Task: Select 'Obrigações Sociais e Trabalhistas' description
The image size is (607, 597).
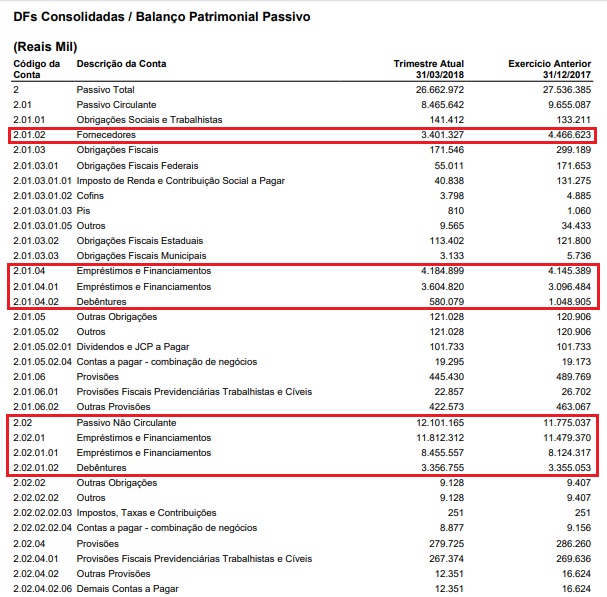Action: coord(149,120)
